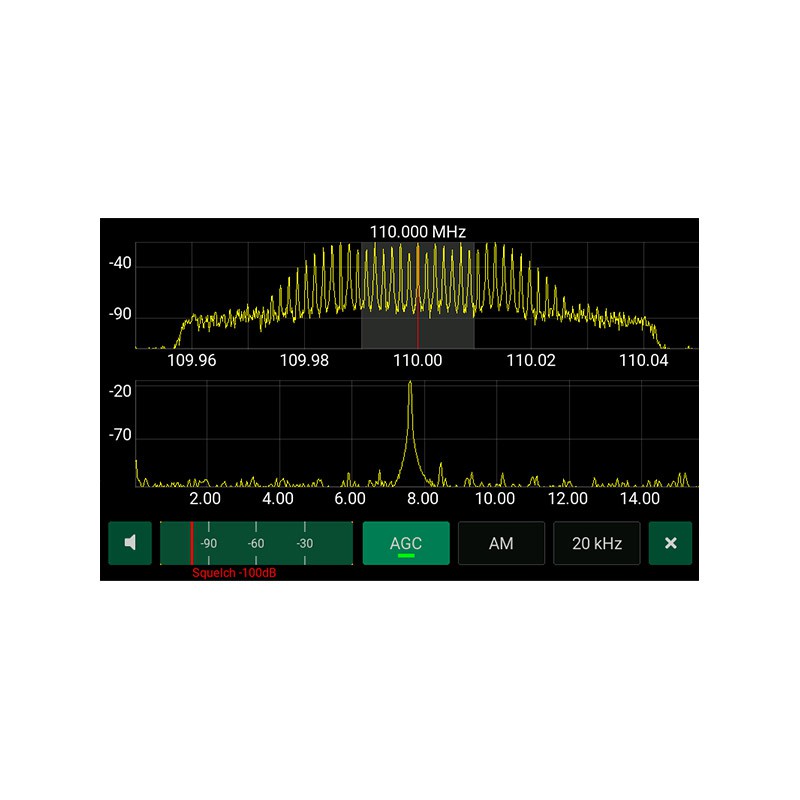
Task: Tune to 110.02 on the frequency axis
Action: tap(531, 360)
